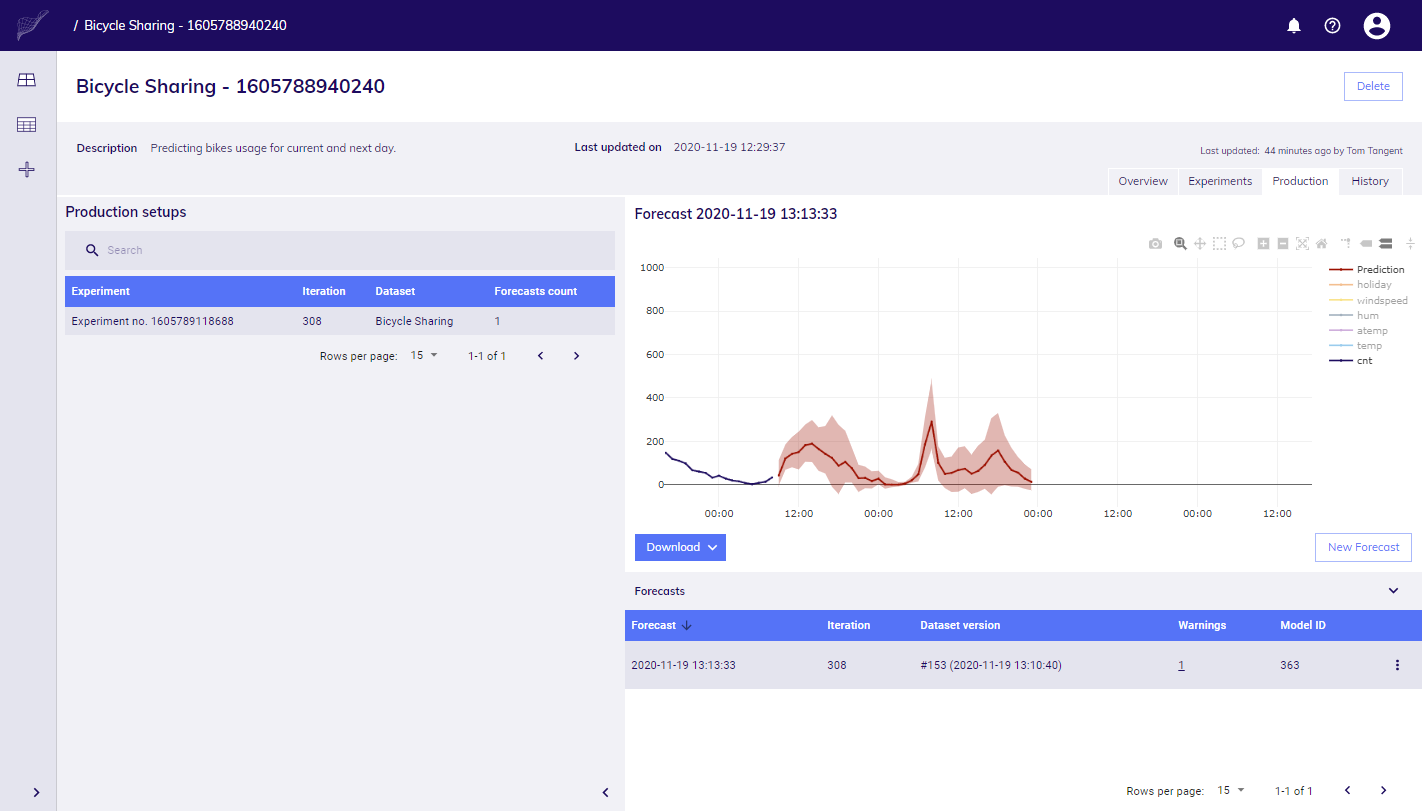Image resolution: width=1422 pixels, height=811 pixels.
Task: Click the plus icon in left sidebar
Action: 27,170
